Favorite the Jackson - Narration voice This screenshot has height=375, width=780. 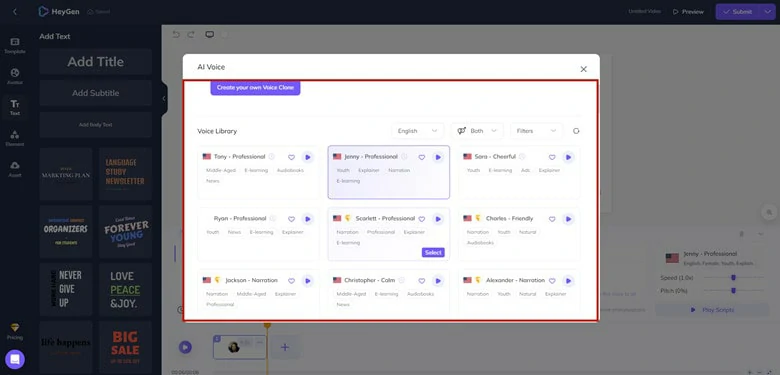292,281
